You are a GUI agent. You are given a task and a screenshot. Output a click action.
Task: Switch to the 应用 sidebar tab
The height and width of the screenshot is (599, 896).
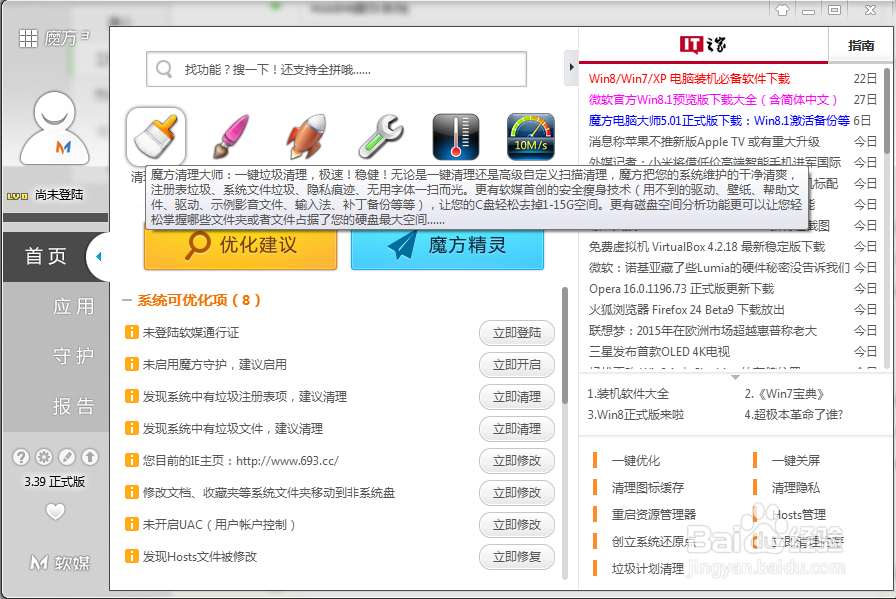click(x=73, y=306)
